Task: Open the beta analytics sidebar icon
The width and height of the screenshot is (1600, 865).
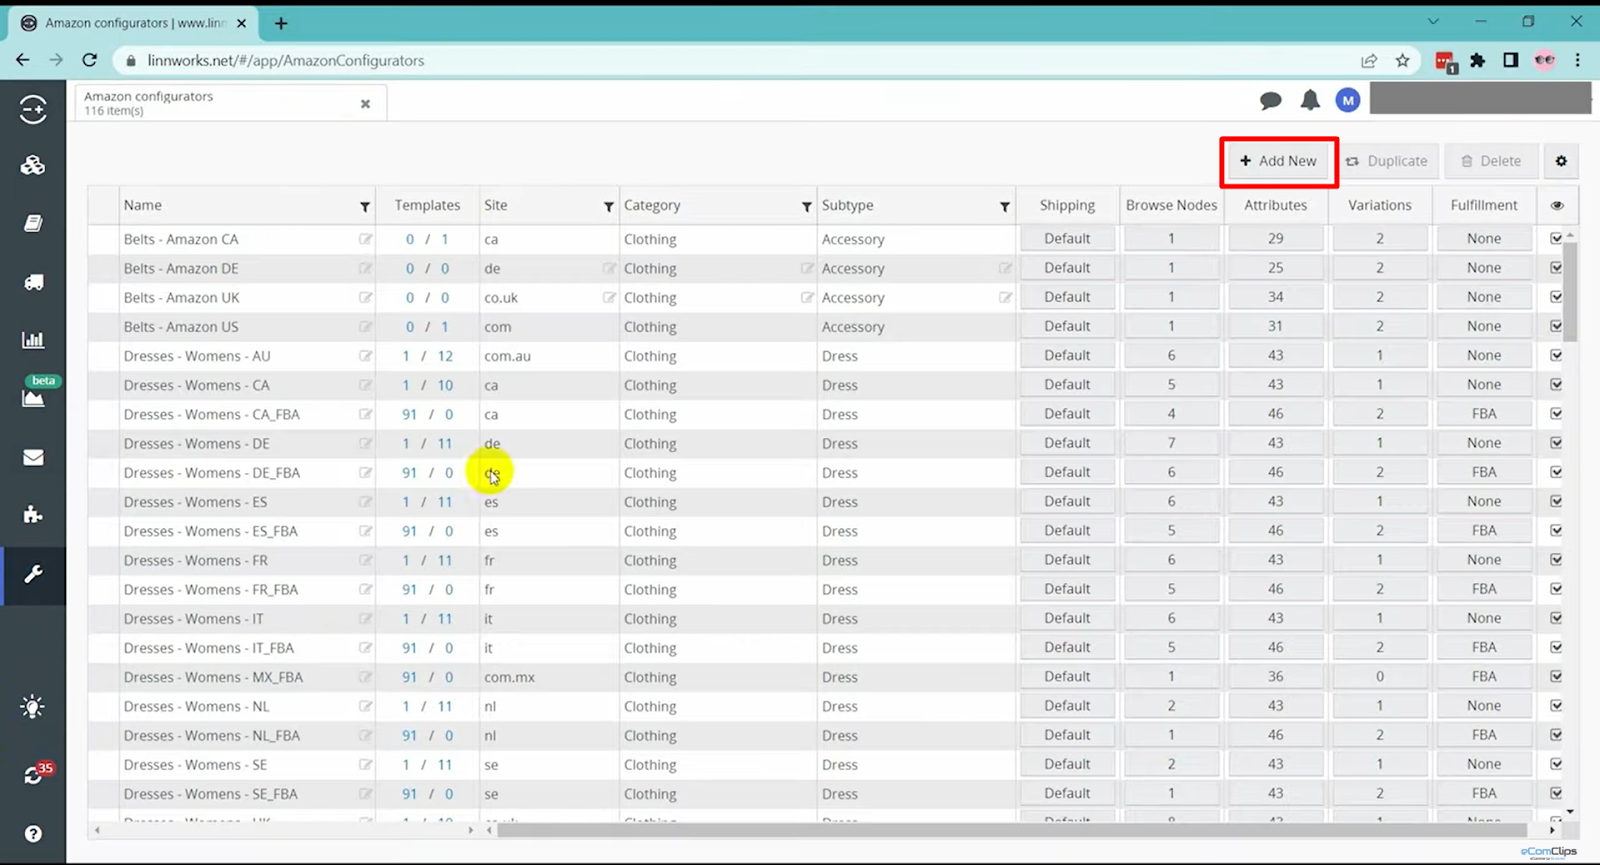Action: [33, 397]
